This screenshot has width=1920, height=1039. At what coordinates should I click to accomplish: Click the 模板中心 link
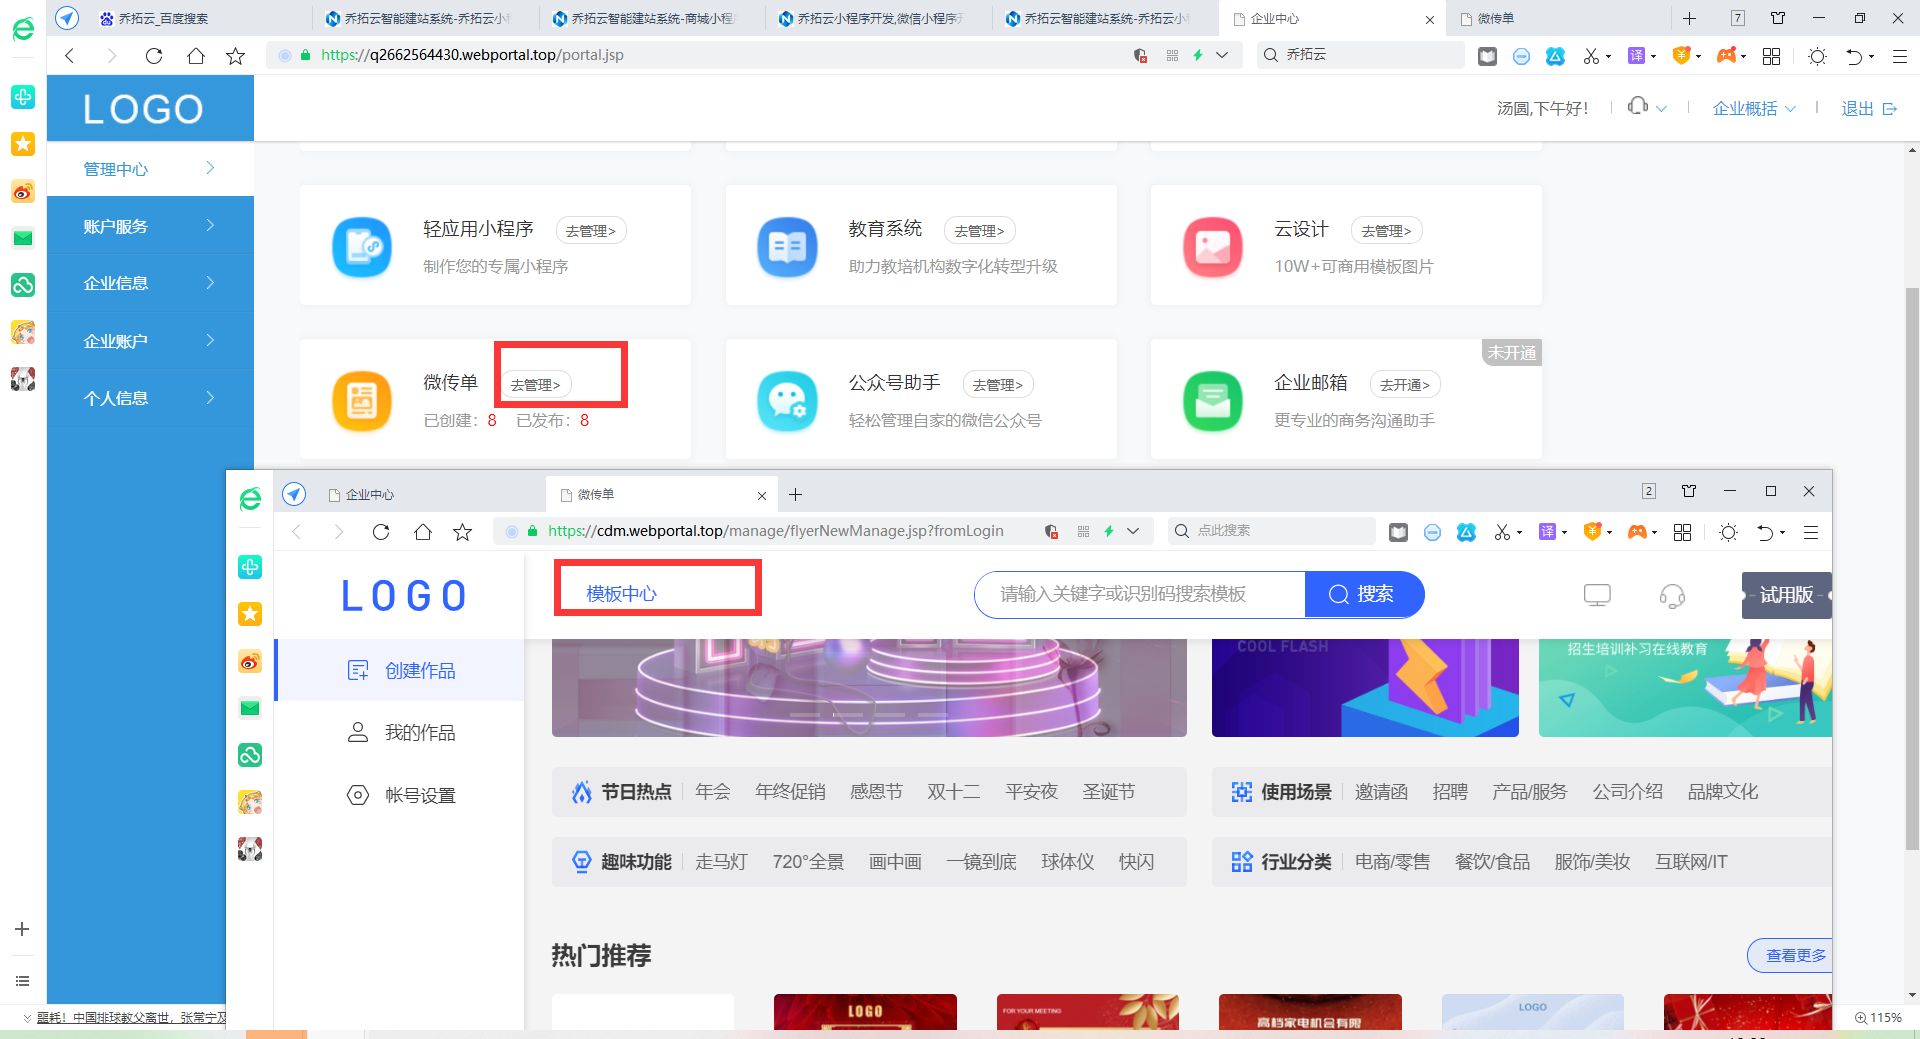click(x=621, y=594)
